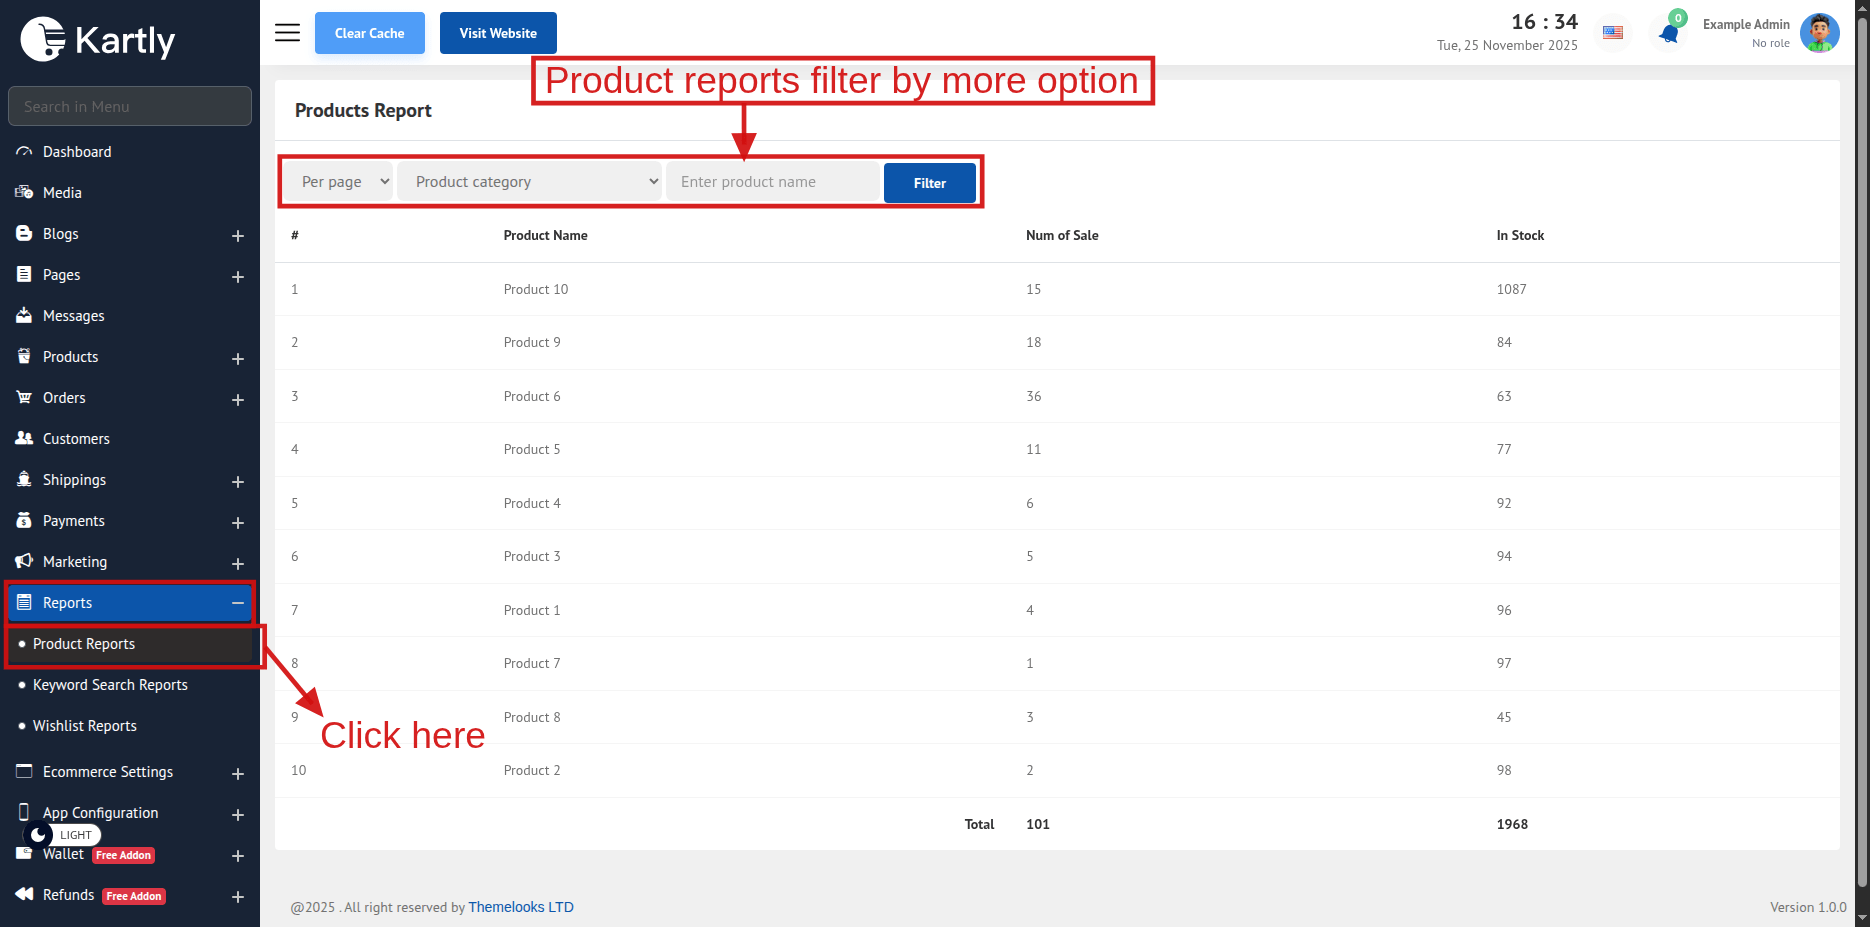The height and width of the screenshot is (927, 1870).
Task: Click the admin profile avatar
Action: pos(1819,33)
